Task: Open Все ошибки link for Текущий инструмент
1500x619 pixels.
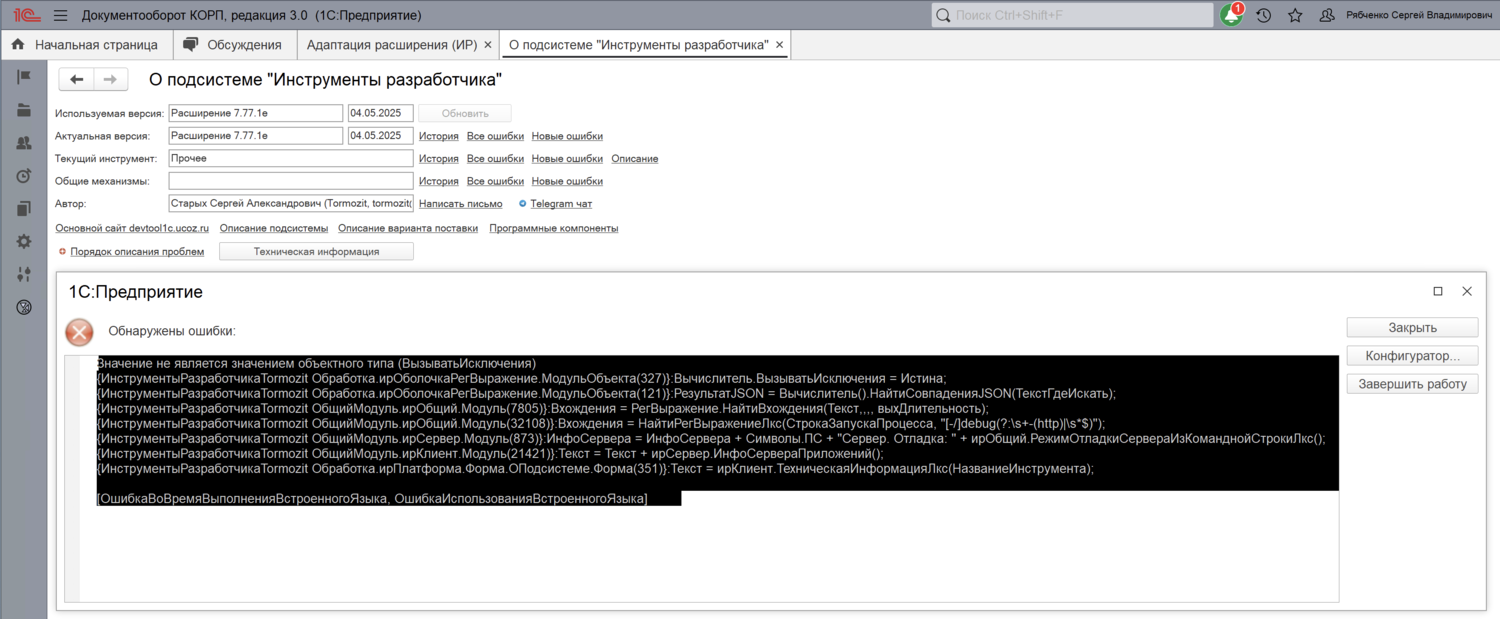Action: (495, 159)
